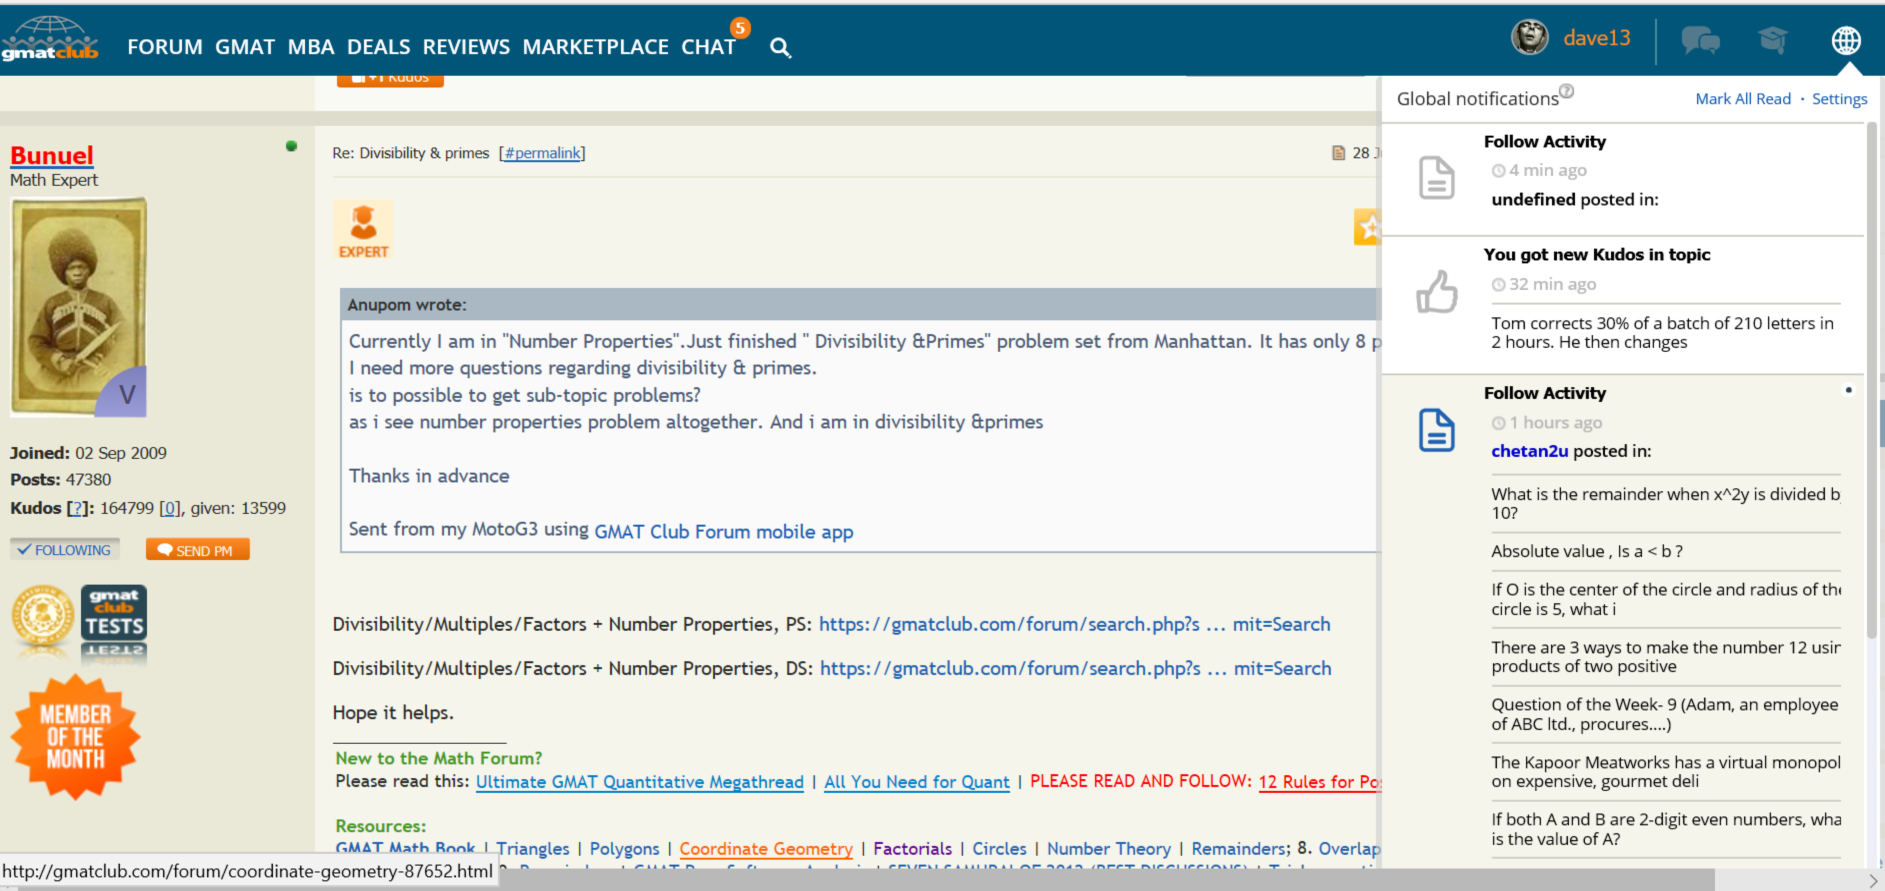Open All You Need for Quant link
The height and width of the screenshot is (891, 1885).
pos(917,782)
